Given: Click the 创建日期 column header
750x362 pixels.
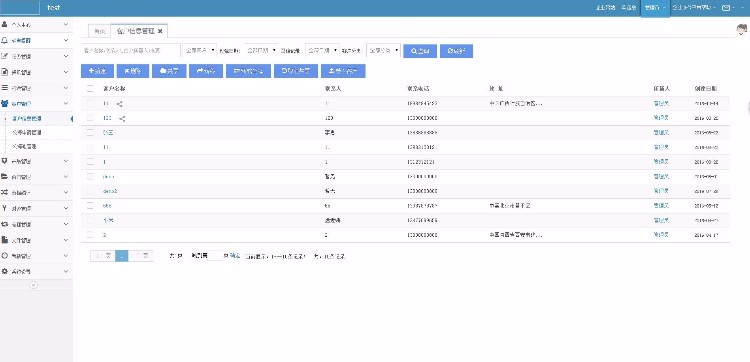Looking at the screenshot, I should [706, 88].
